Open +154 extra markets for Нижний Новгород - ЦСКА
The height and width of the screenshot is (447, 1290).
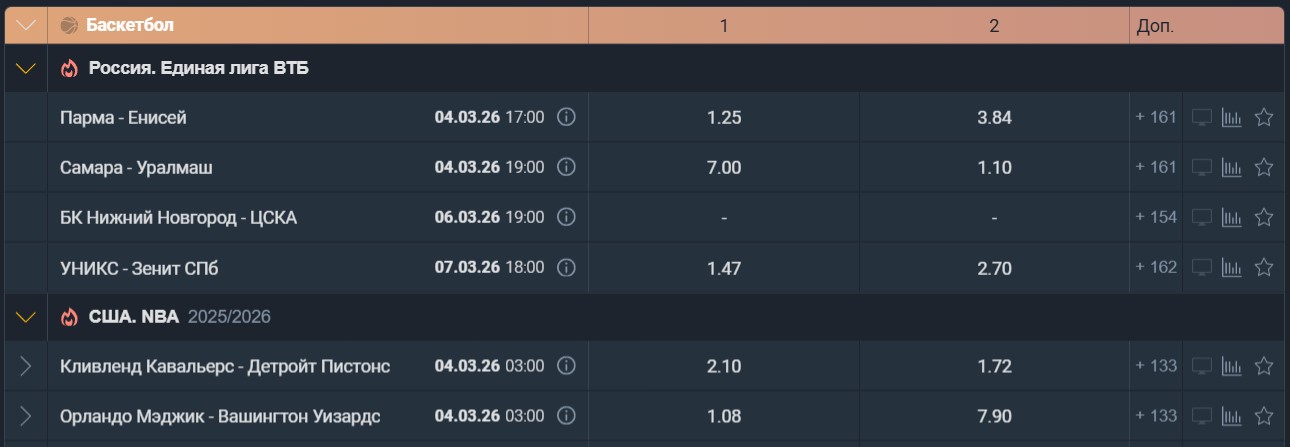coord(1156,217)
